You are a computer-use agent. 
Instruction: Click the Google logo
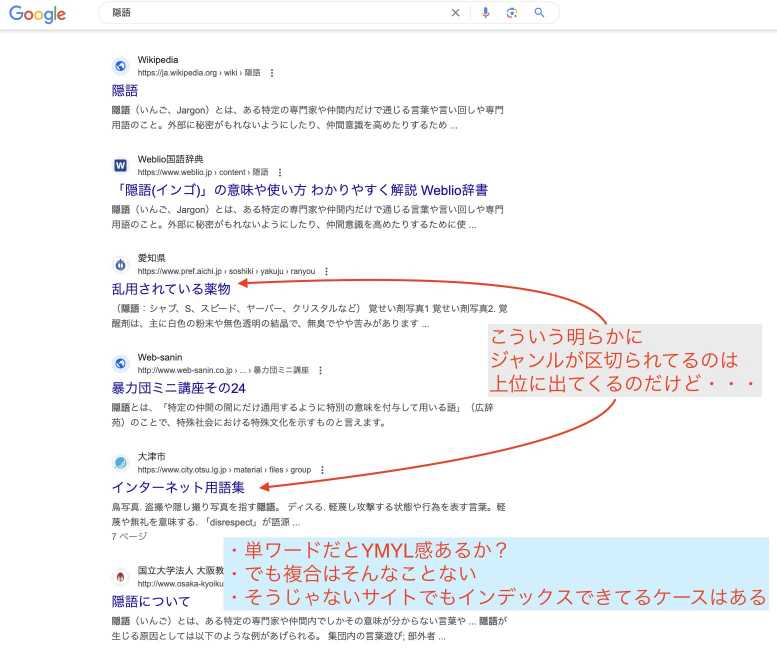point(37,14)
